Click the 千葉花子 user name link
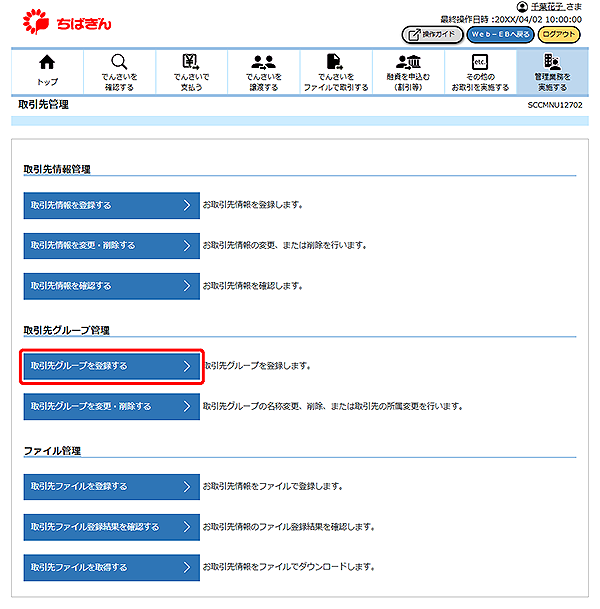The image size is (600, 609). (x=548, y=7)
